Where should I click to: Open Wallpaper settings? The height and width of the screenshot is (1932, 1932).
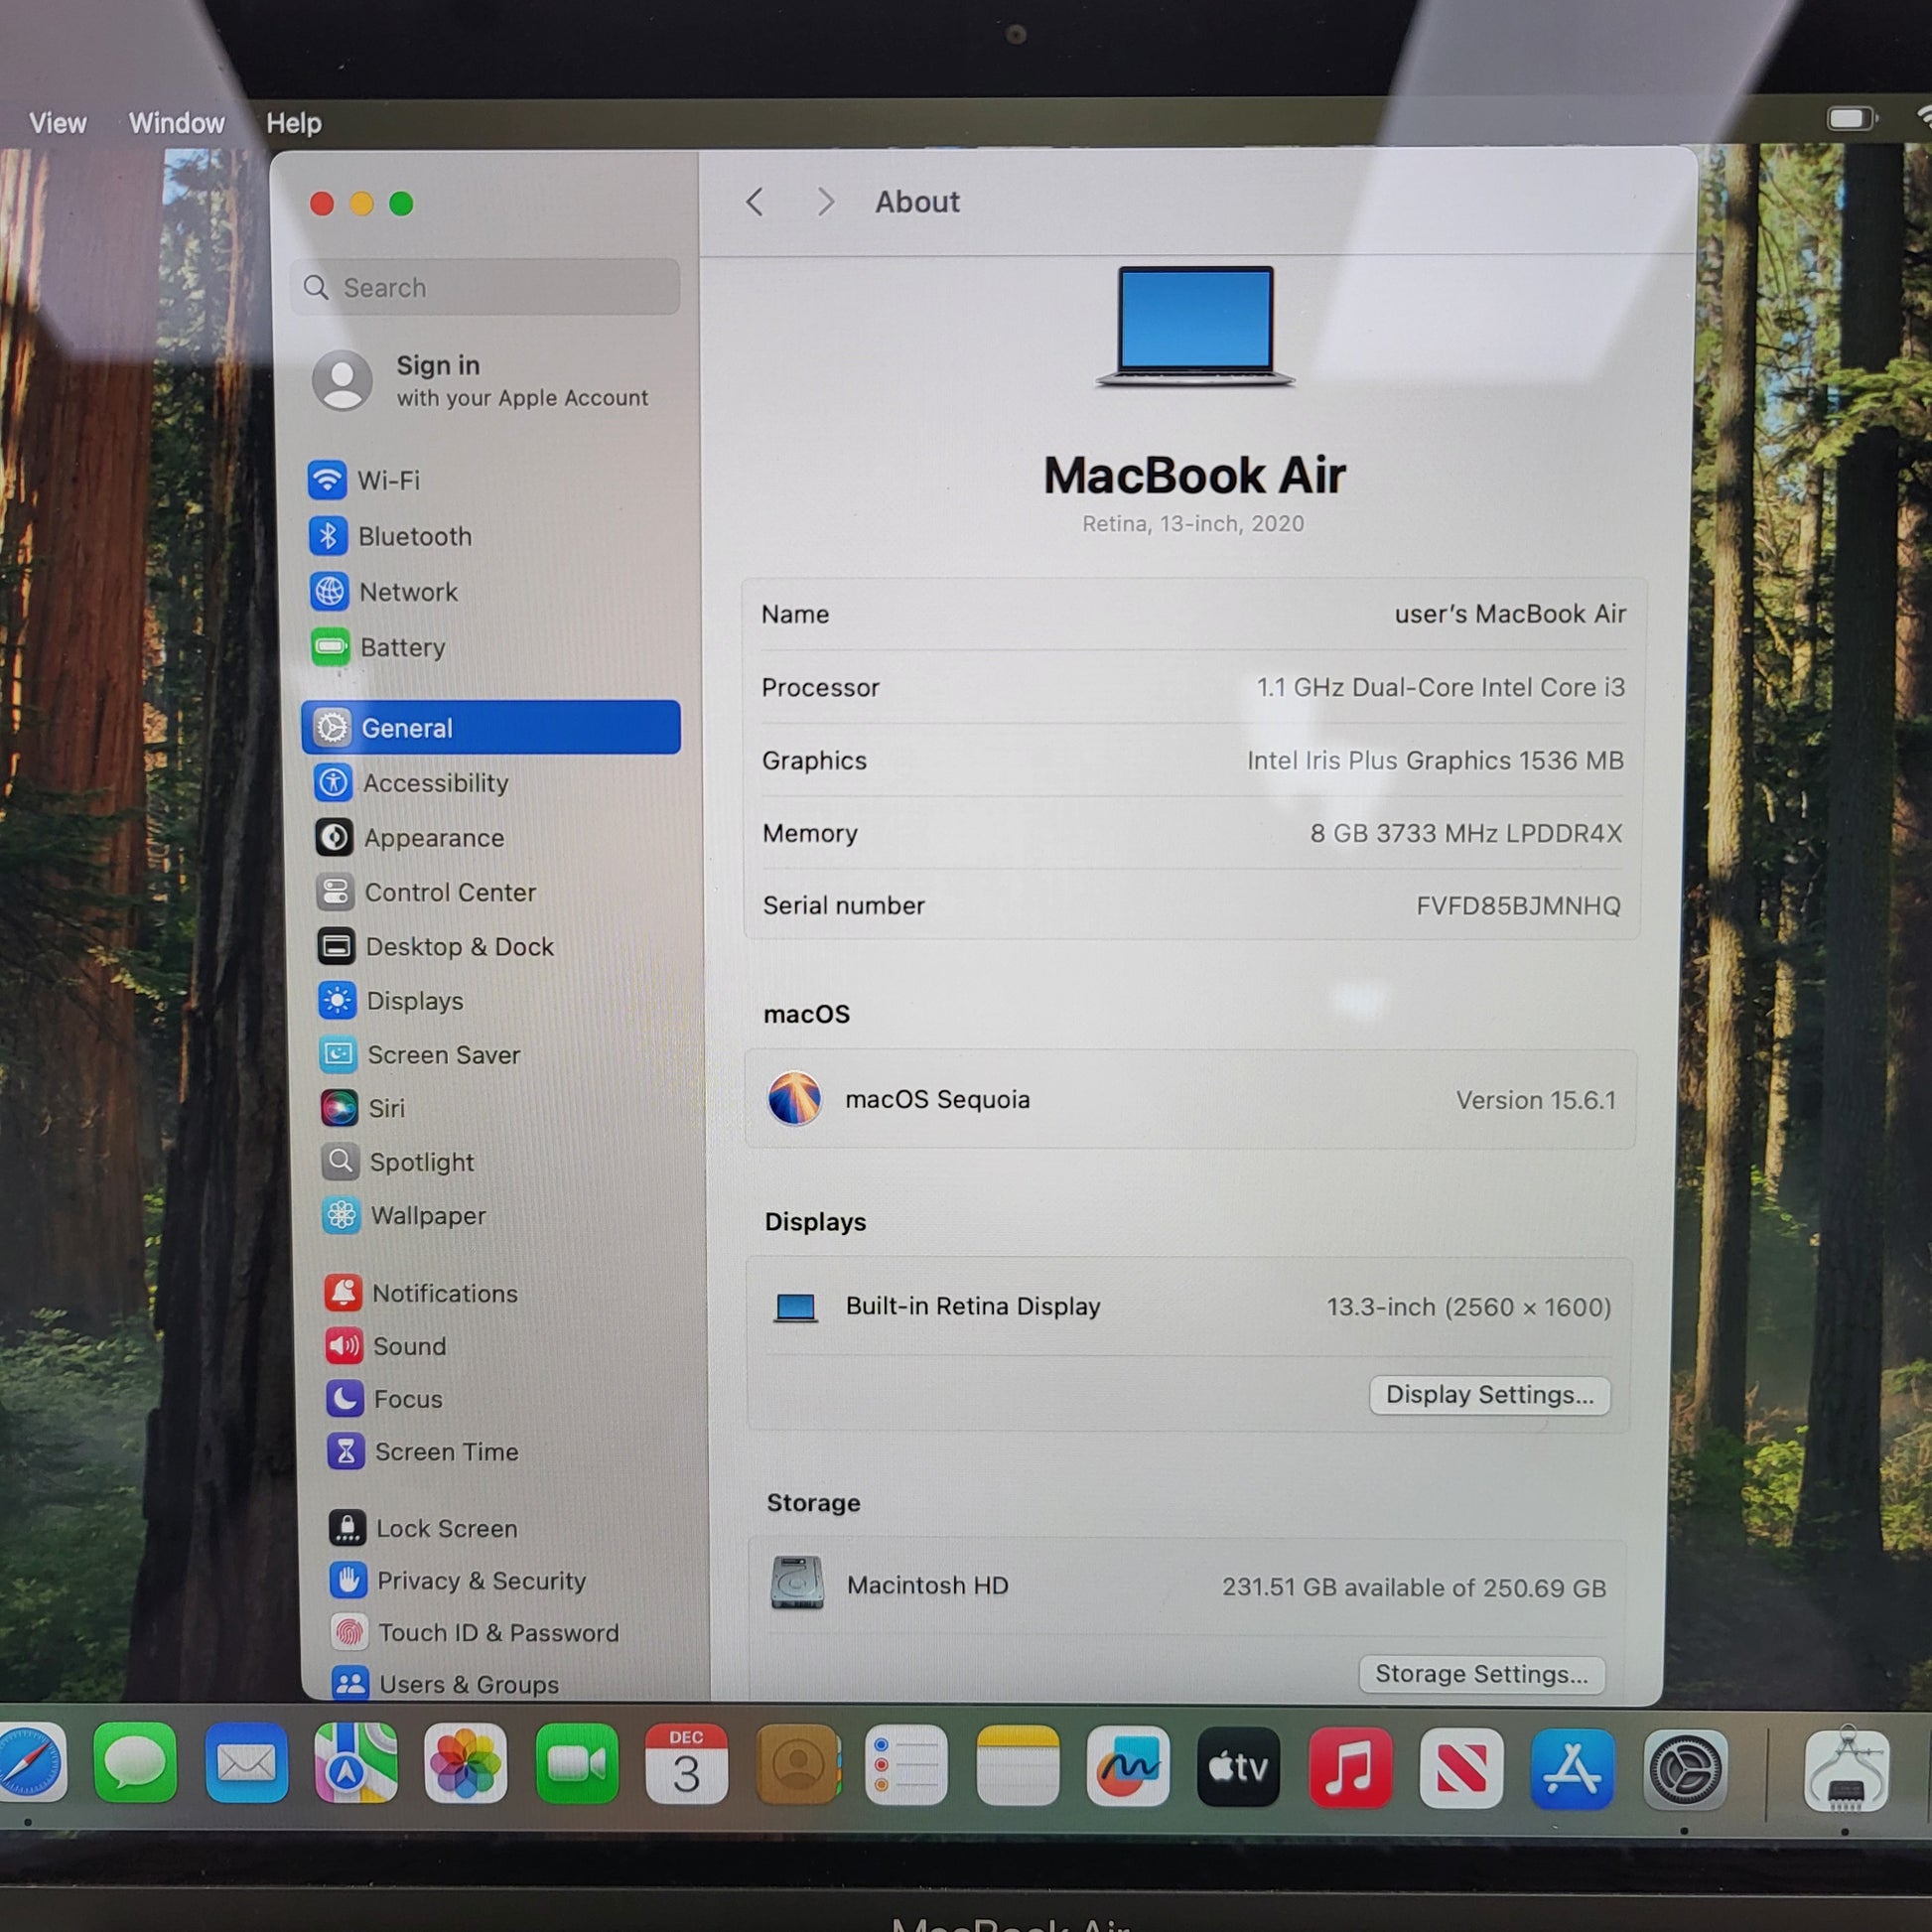coord(428,1216)
